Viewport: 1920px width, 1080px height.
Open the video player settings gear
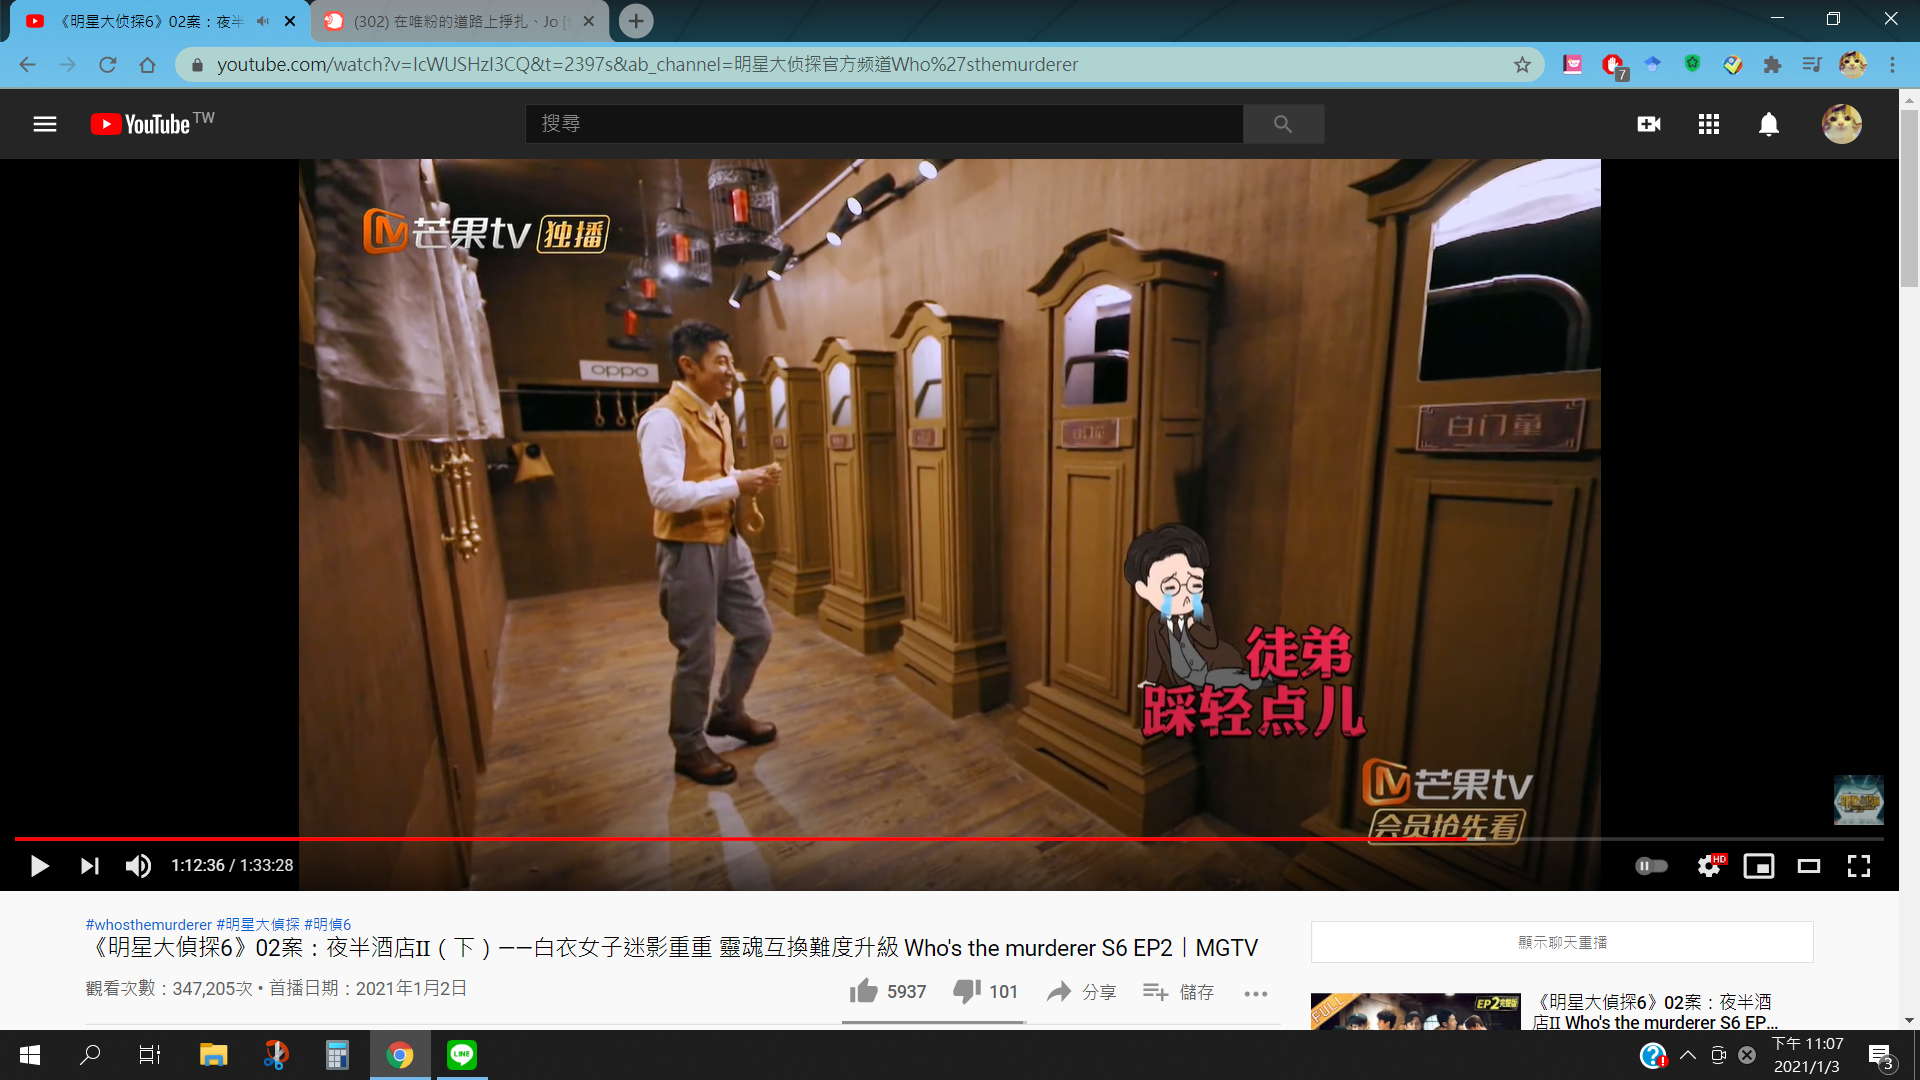pos(1710,866)
